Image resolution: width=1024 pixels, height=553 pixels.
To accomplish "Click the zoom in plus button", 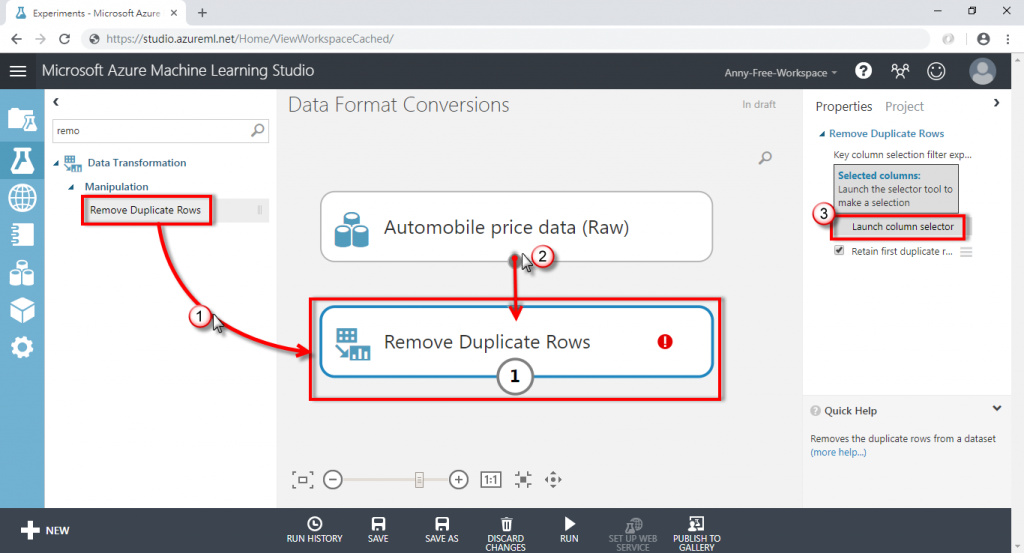I will (458, 480).
